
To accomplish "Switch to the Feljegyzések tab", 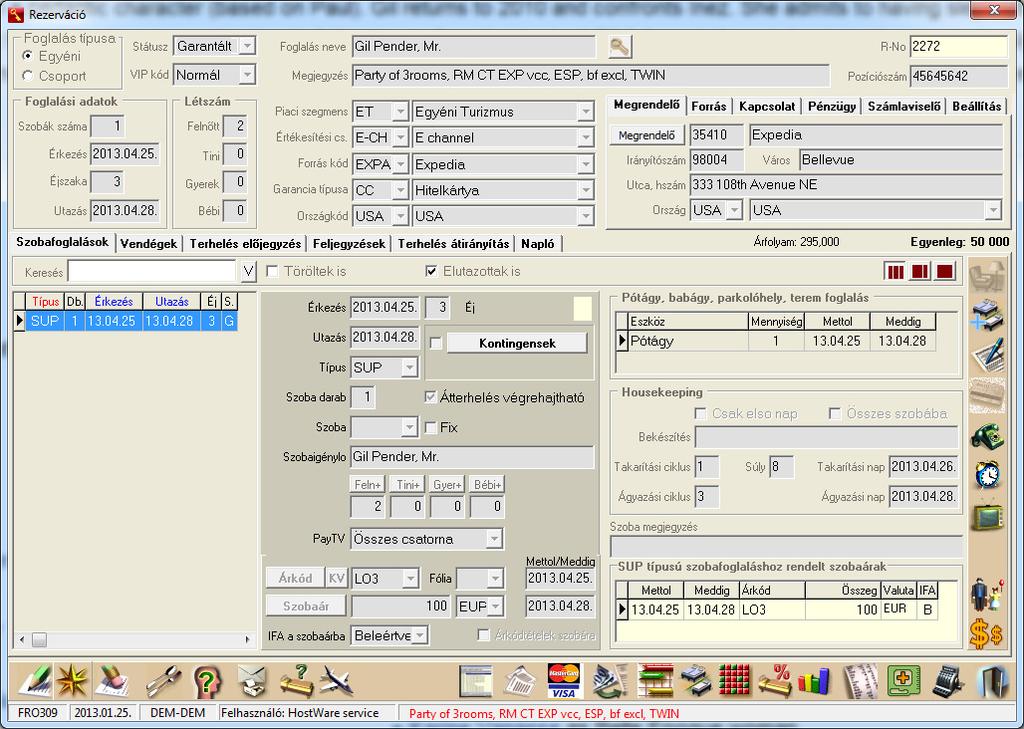I will tap(349, 244).
